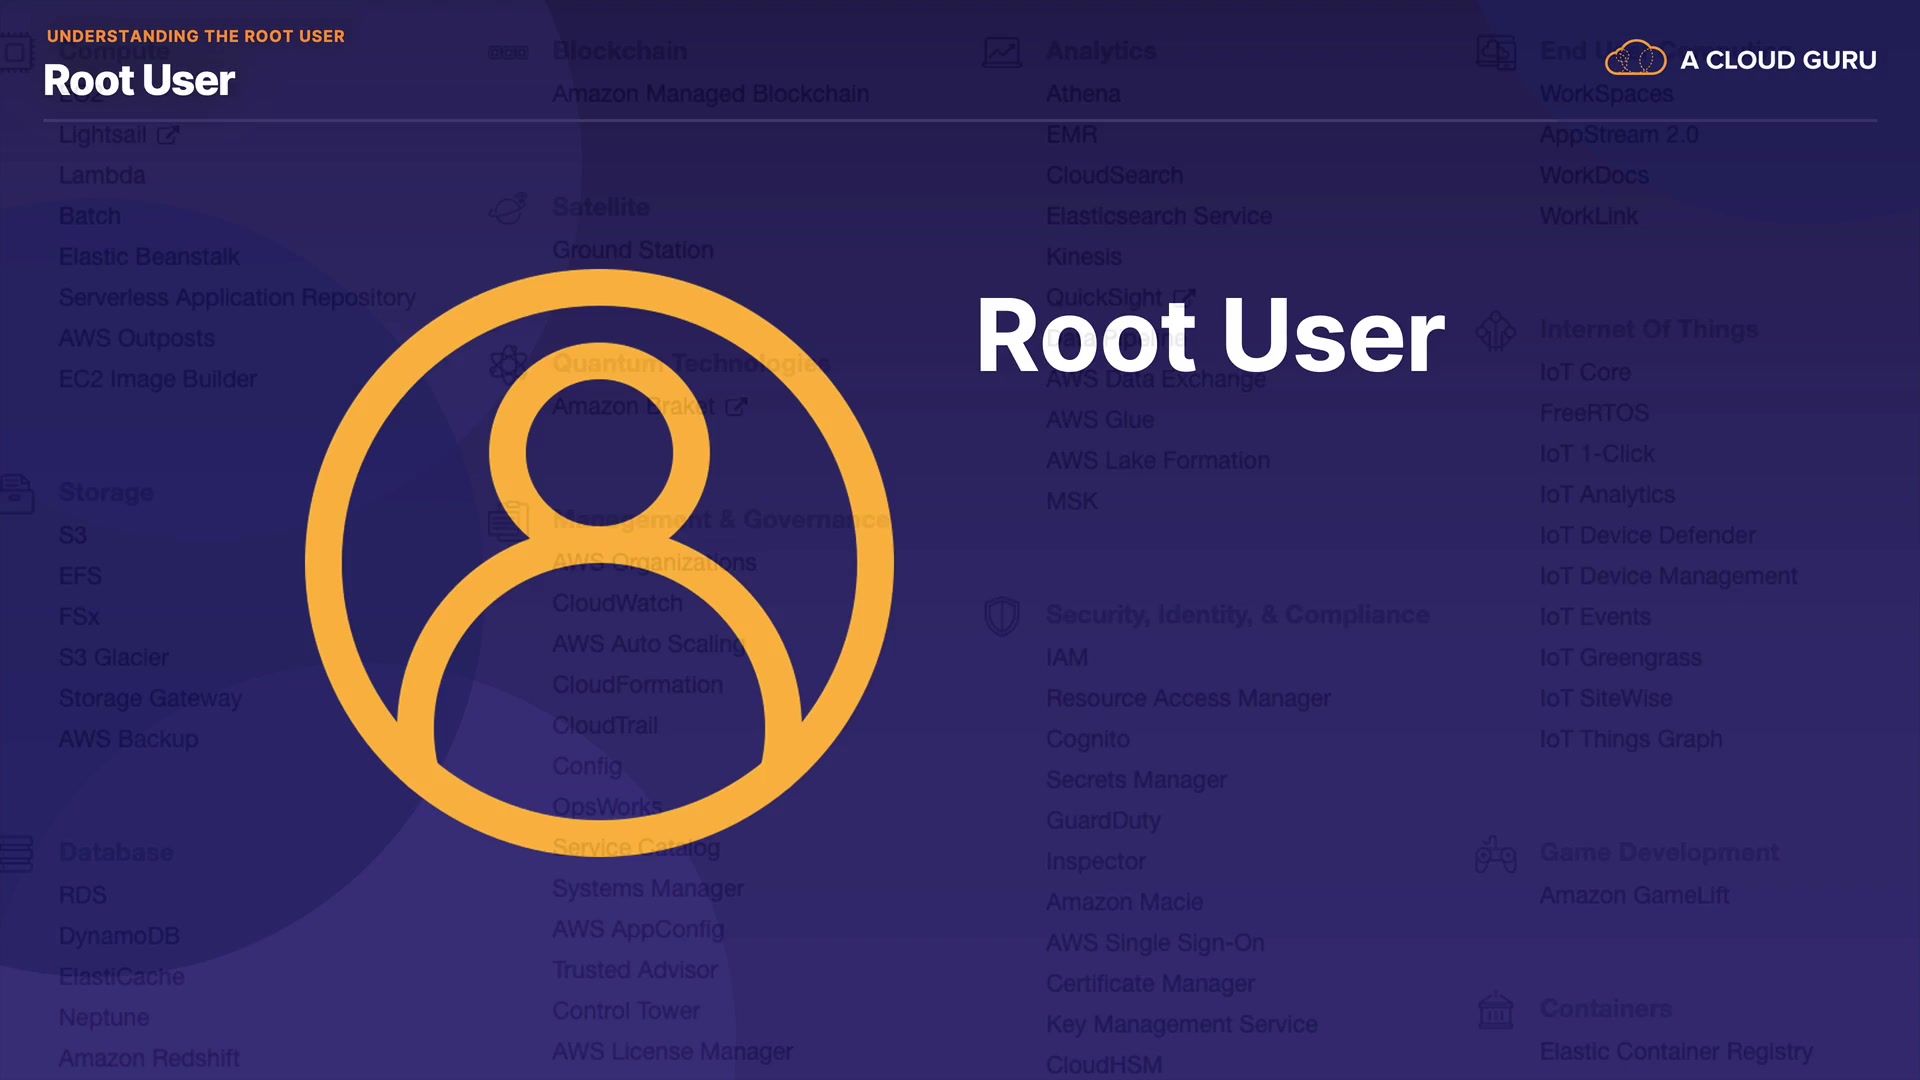Open the IAM service link
1920x1080 pixels.
pyautogui.click(x=1066, y=658)
